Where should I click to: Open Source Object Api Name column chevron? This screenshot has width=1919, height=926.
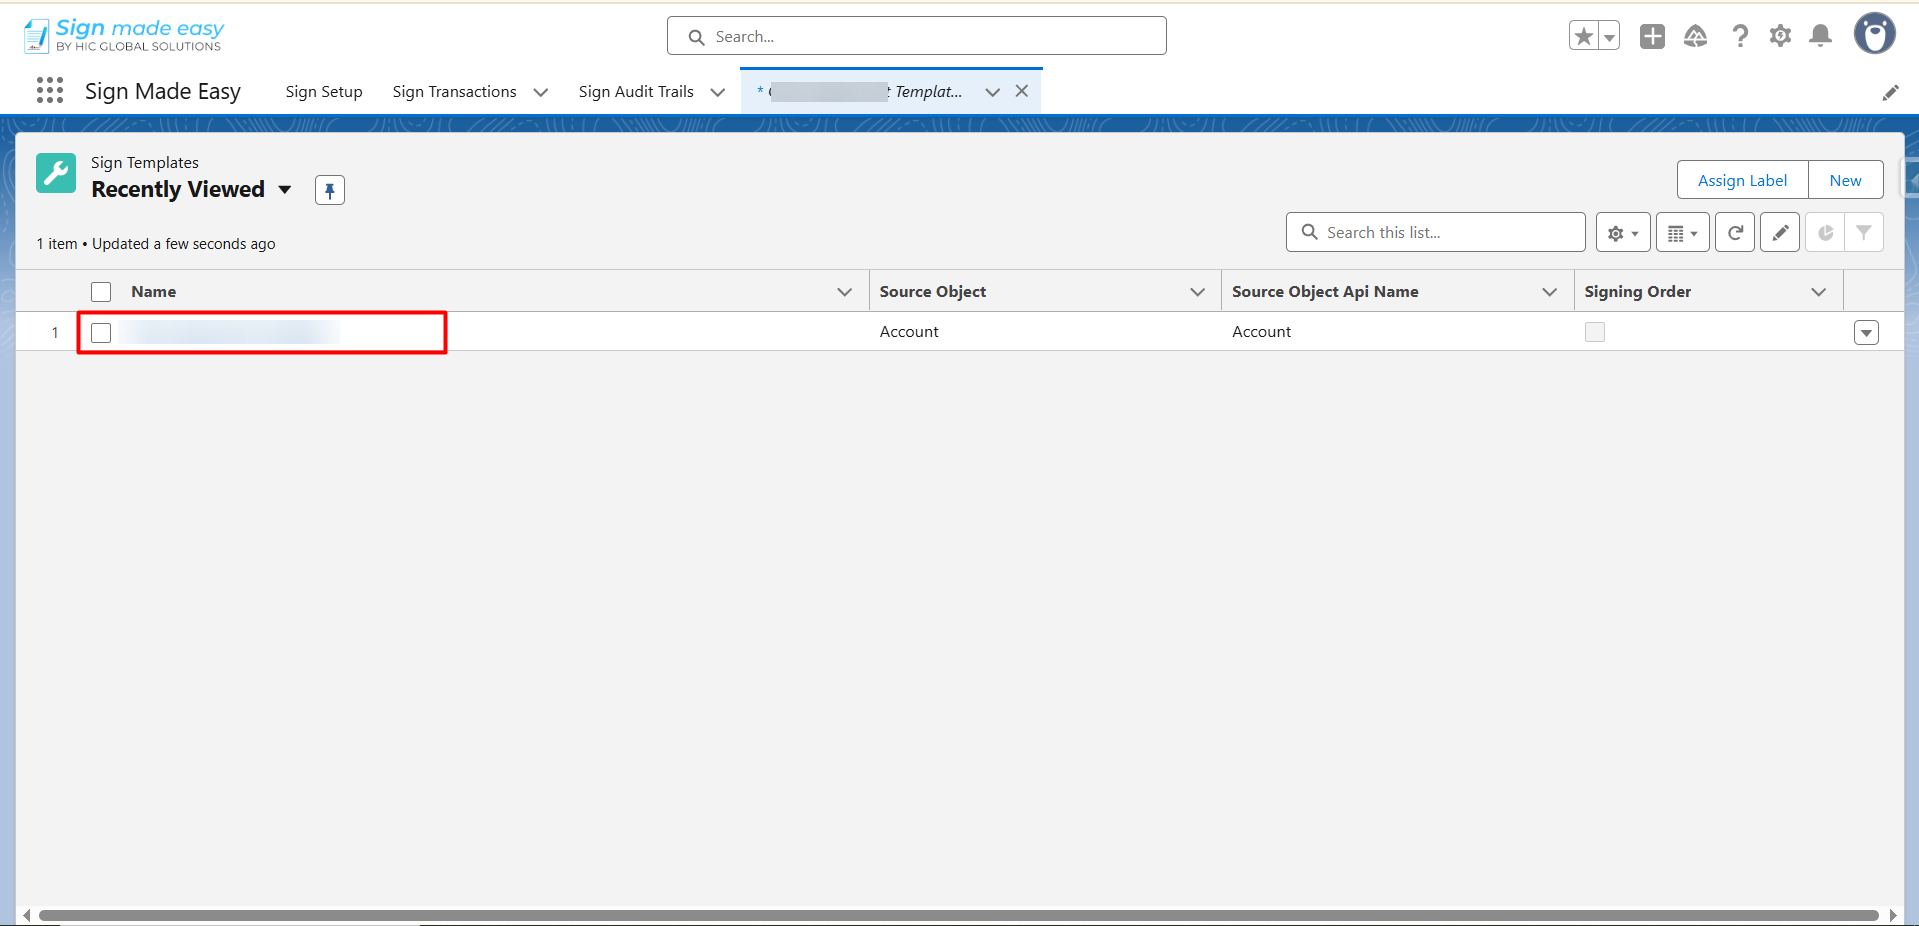(x=1550, y=292)
